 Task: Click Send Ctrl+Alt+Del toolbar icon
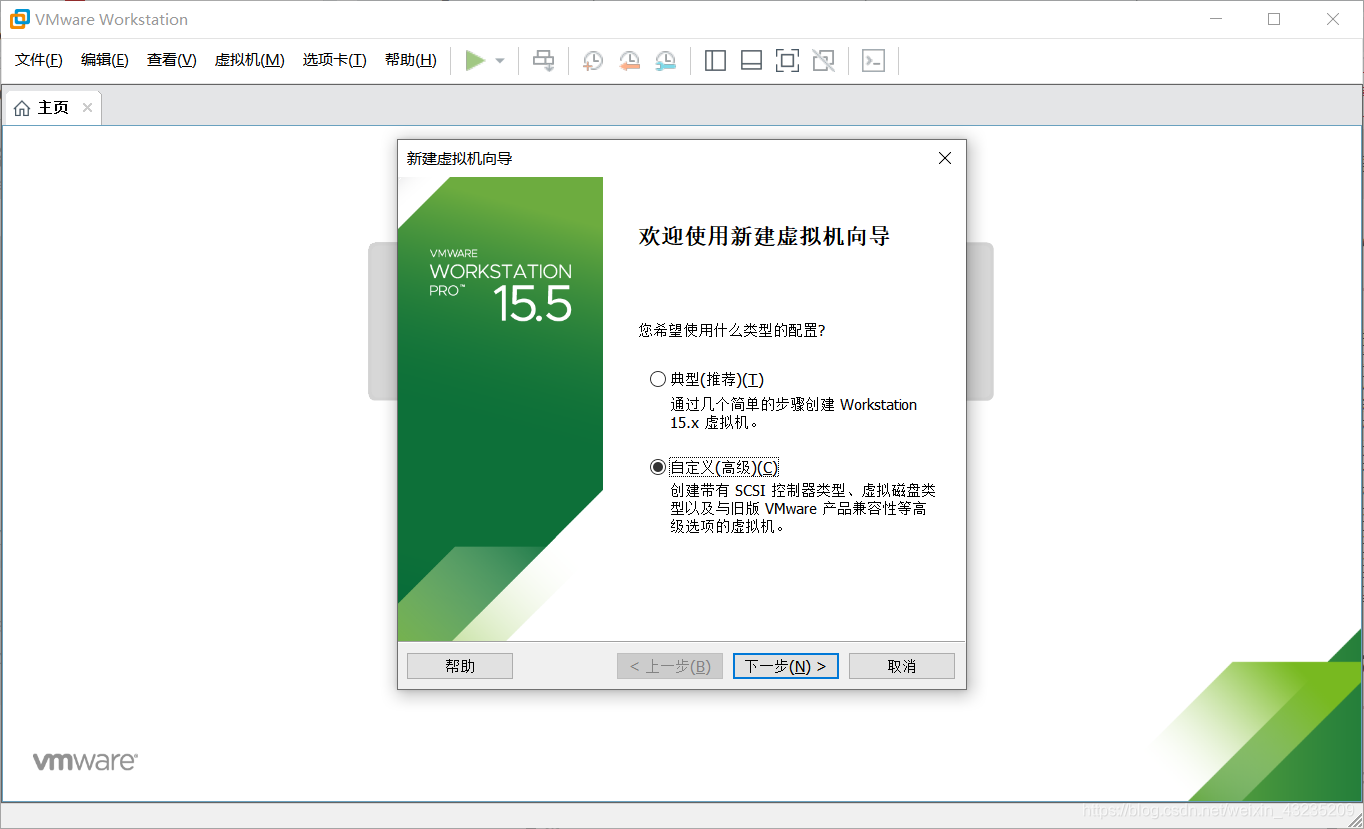coord(543,61)
